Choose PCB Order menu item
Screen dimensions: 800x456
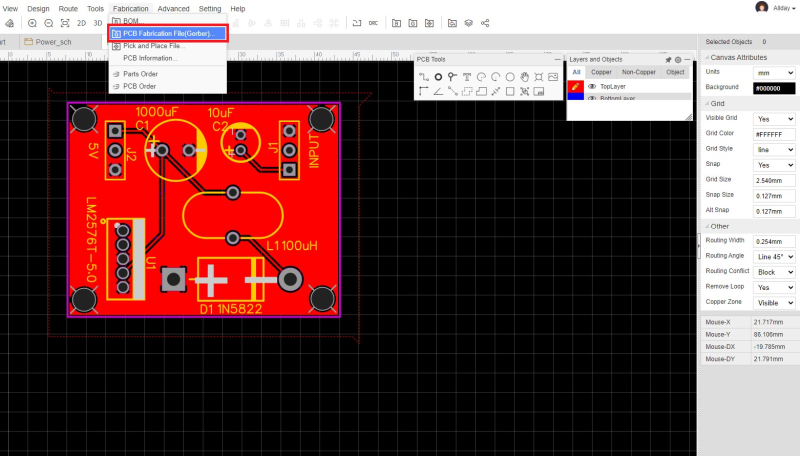pyautogui.click(x=168, y=86)
